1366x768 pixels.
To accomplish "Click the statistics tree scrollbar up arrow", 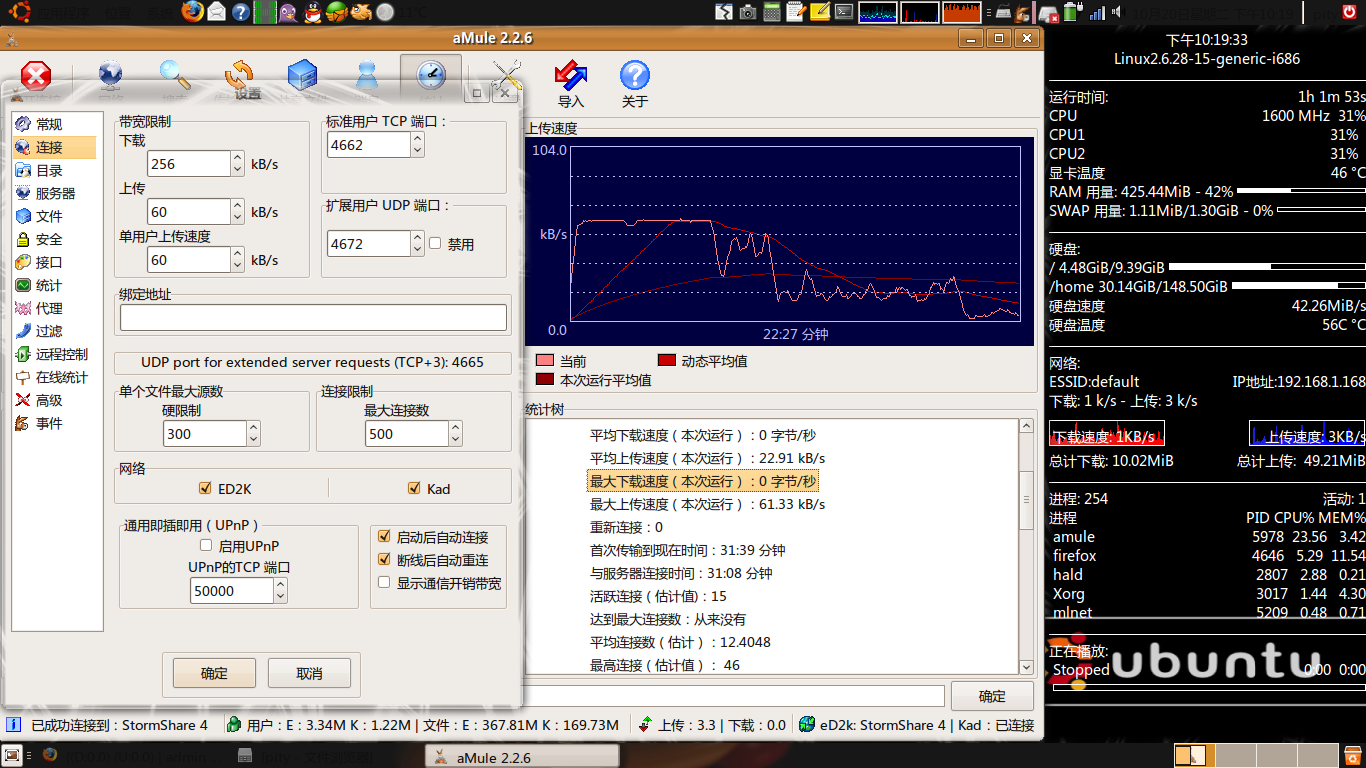I will click(x=1026, y=427).
